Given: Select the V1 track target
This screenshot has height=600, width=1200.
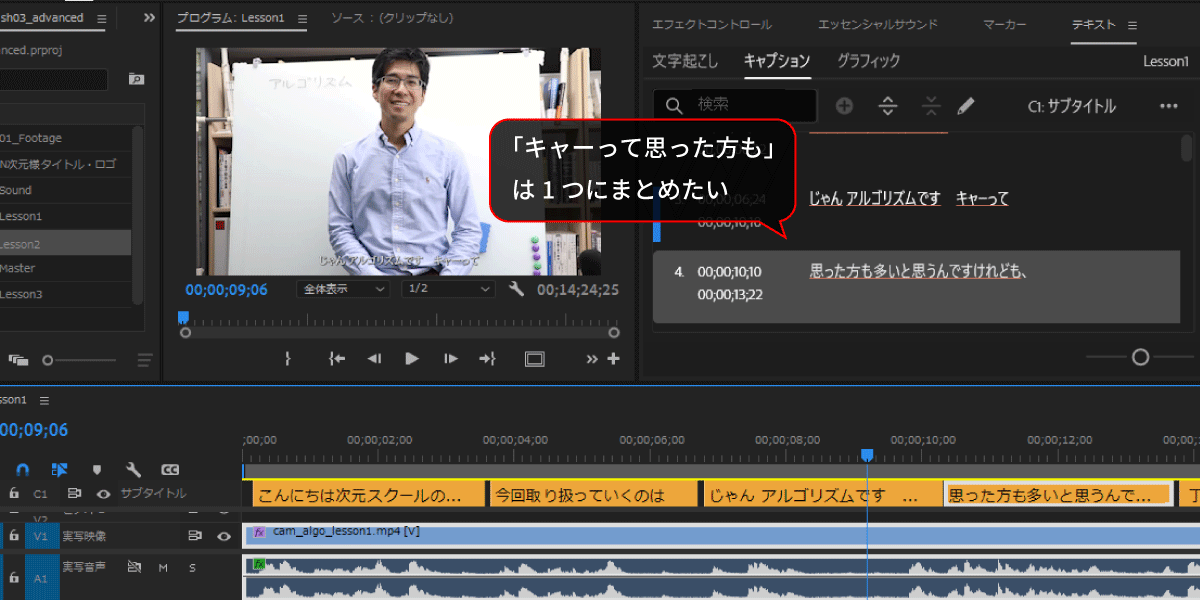Looking at the screenshot, I should (41, 536).
